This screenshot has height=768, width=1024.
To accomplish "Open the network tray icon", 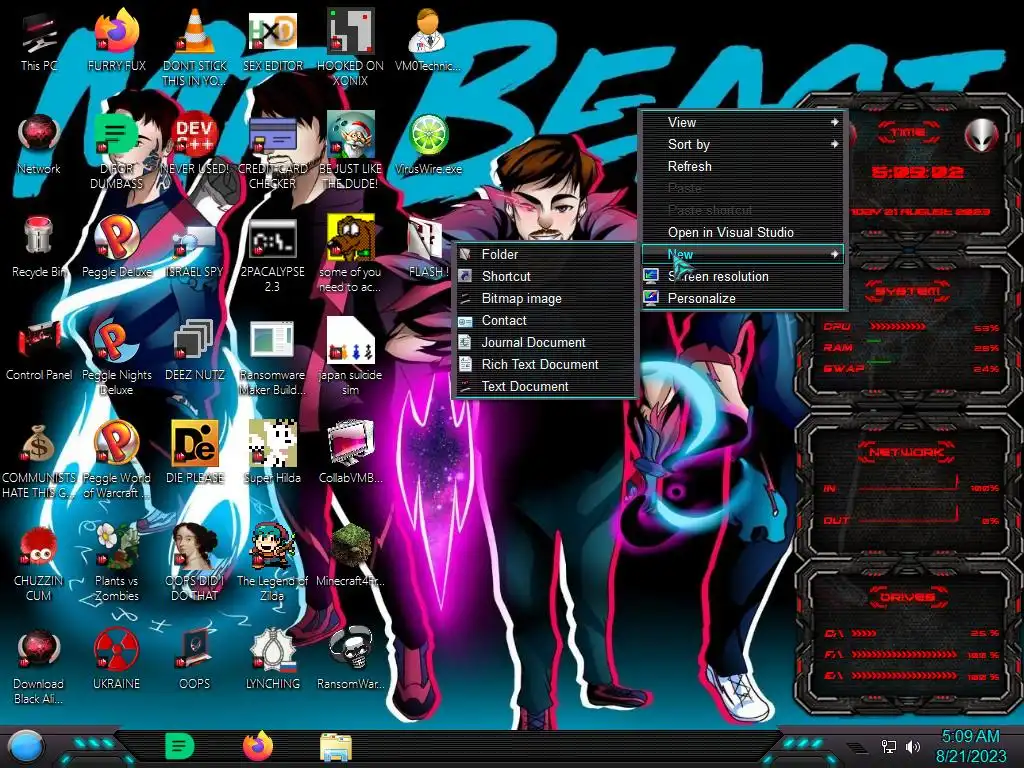I will point(889,746).
